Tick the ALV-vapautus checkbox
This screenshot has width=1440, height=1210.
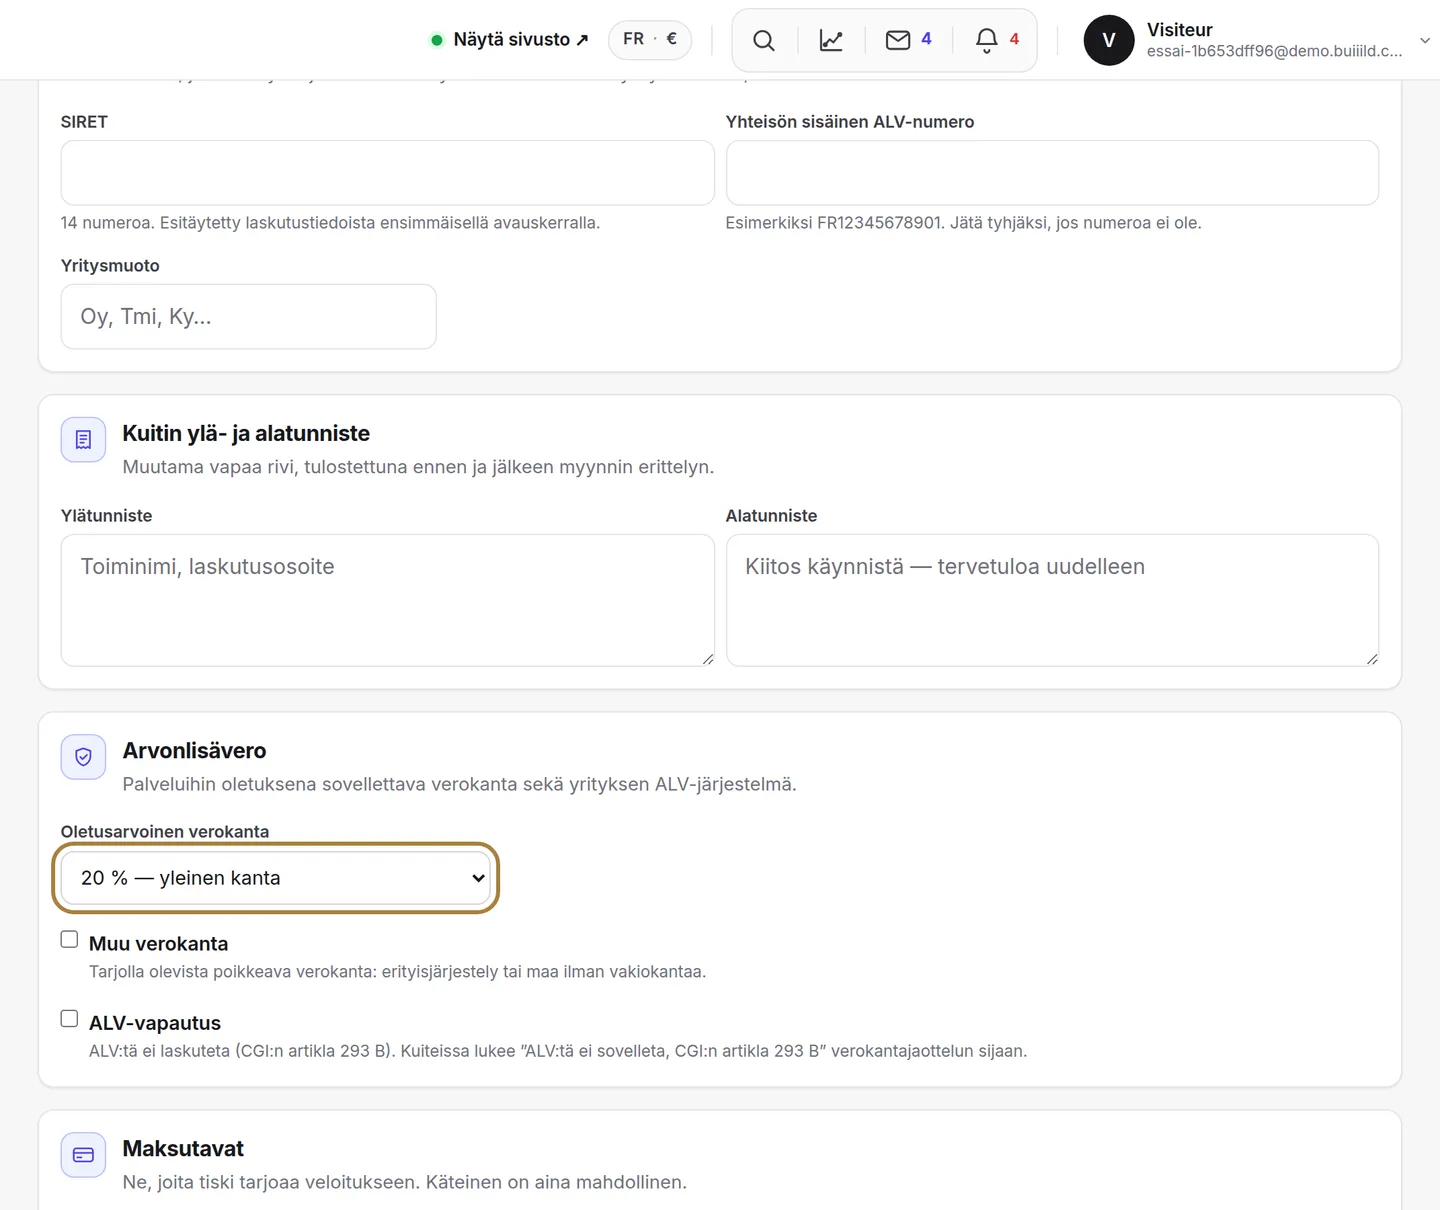(x=69, y=1018)
